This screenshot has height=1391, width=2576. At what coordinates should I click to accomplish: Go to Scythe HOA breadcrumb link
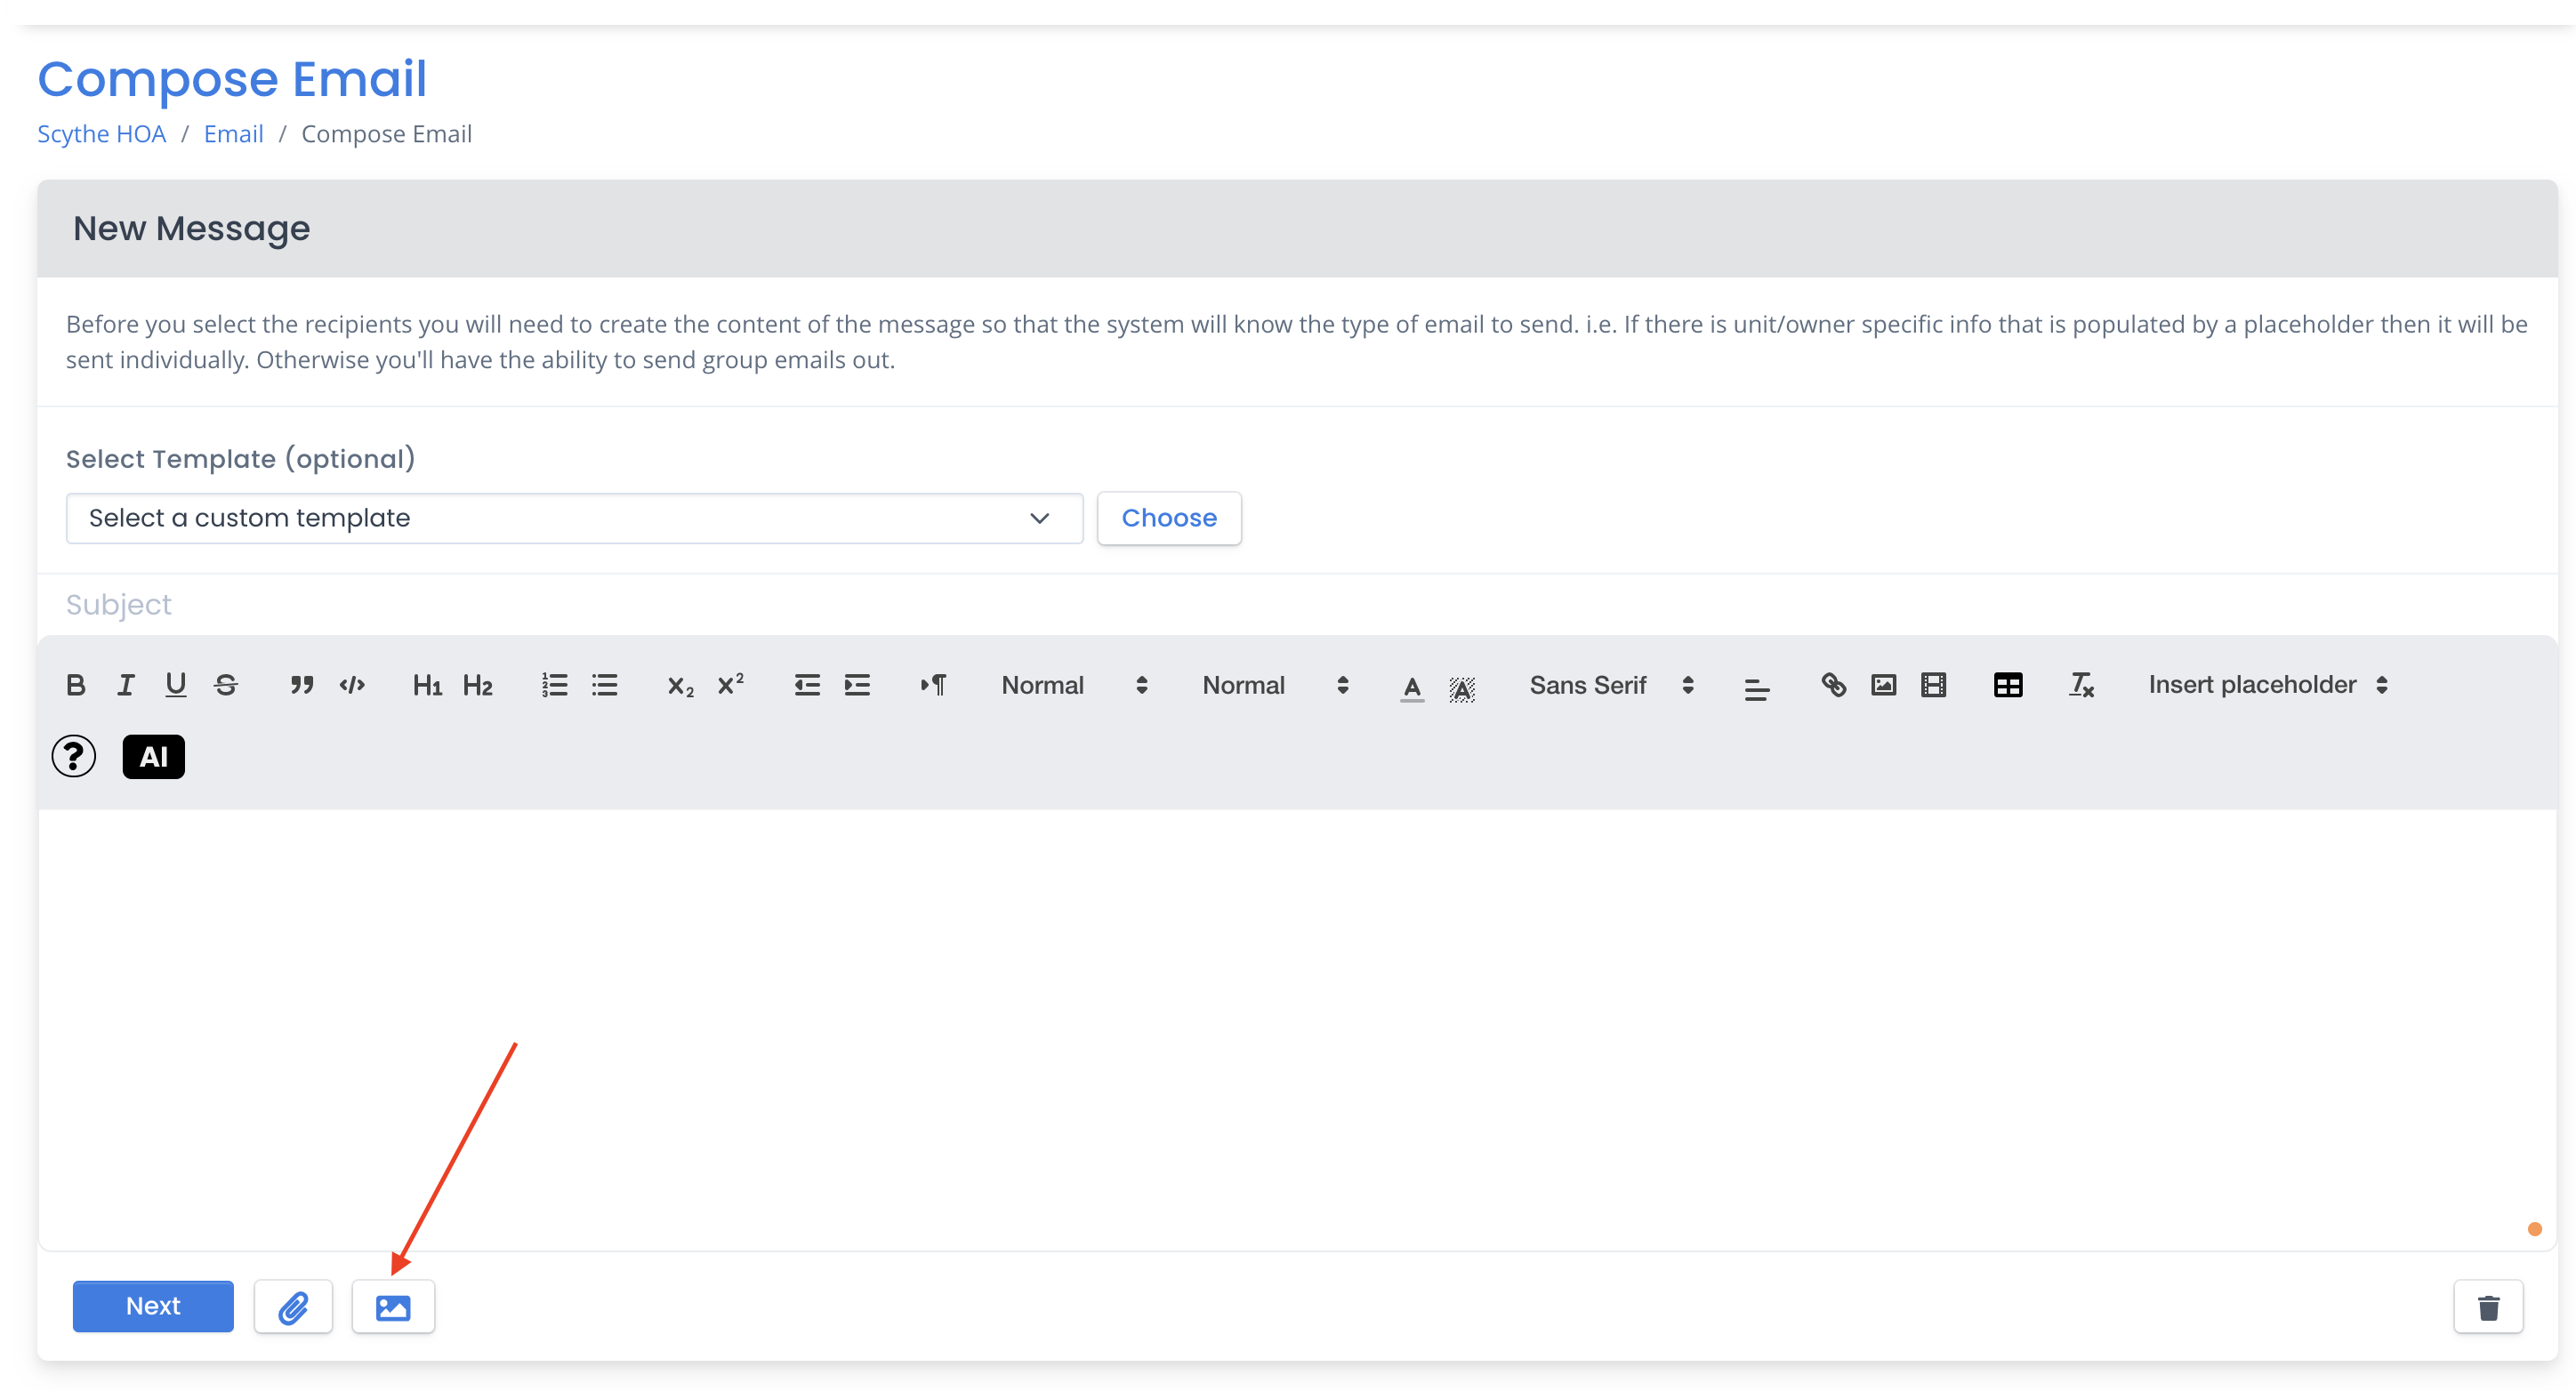(x=102, y=134)
